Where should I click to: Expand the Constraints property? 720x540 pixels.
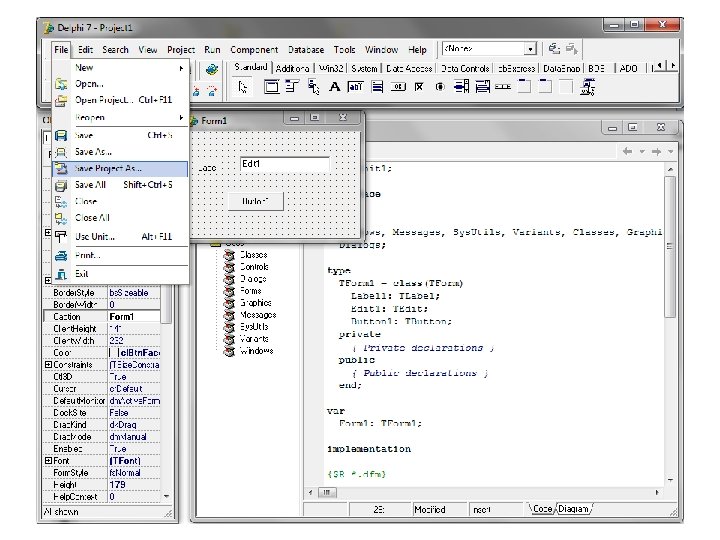[48, 365]
